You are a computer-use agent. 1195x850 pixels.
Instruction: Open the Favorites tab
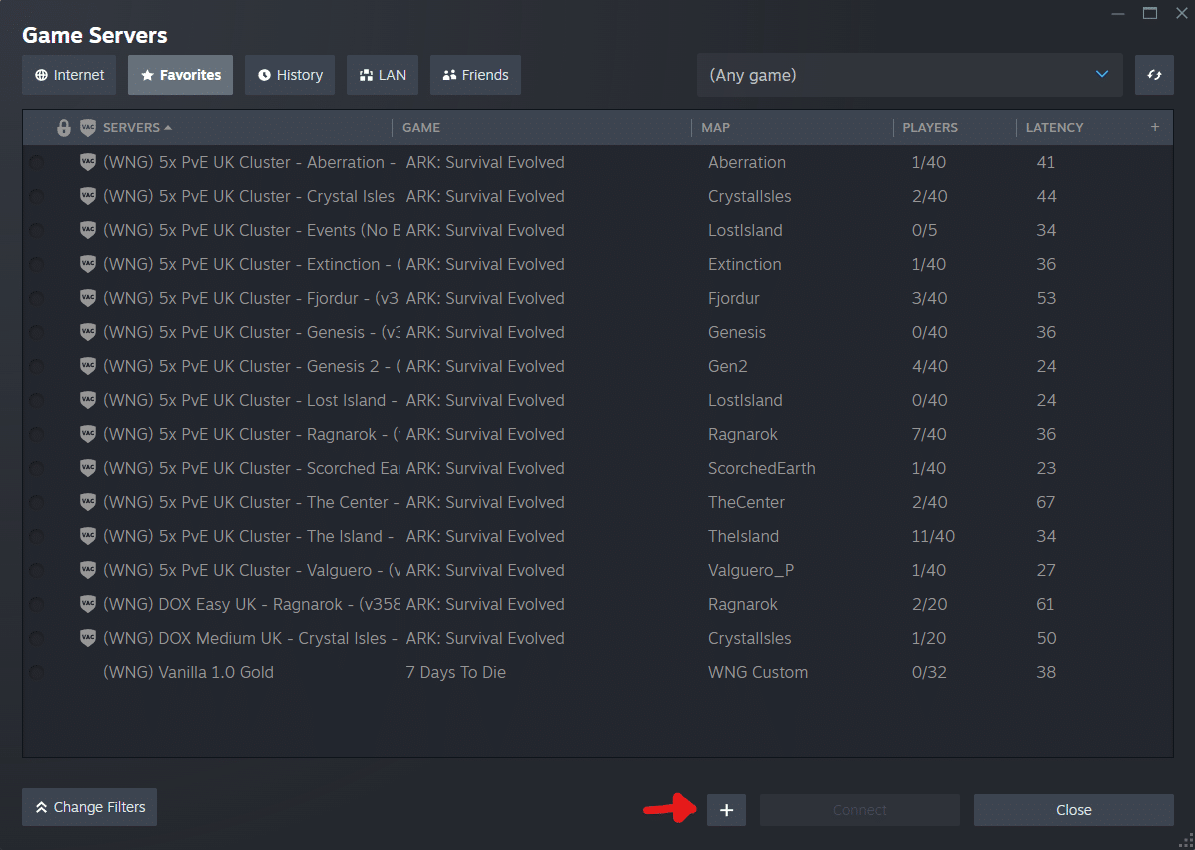(181, 75)
